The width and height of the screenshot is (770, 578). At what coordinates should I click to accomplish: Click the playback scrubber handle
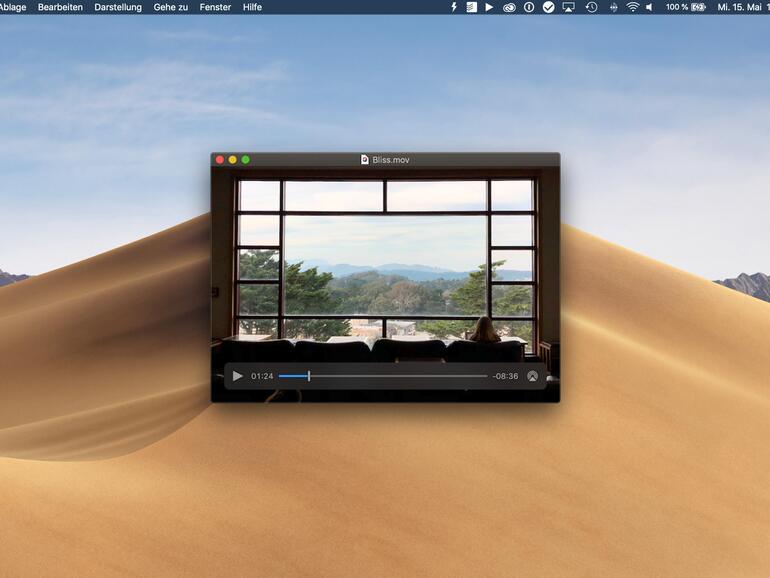point(309,376)
